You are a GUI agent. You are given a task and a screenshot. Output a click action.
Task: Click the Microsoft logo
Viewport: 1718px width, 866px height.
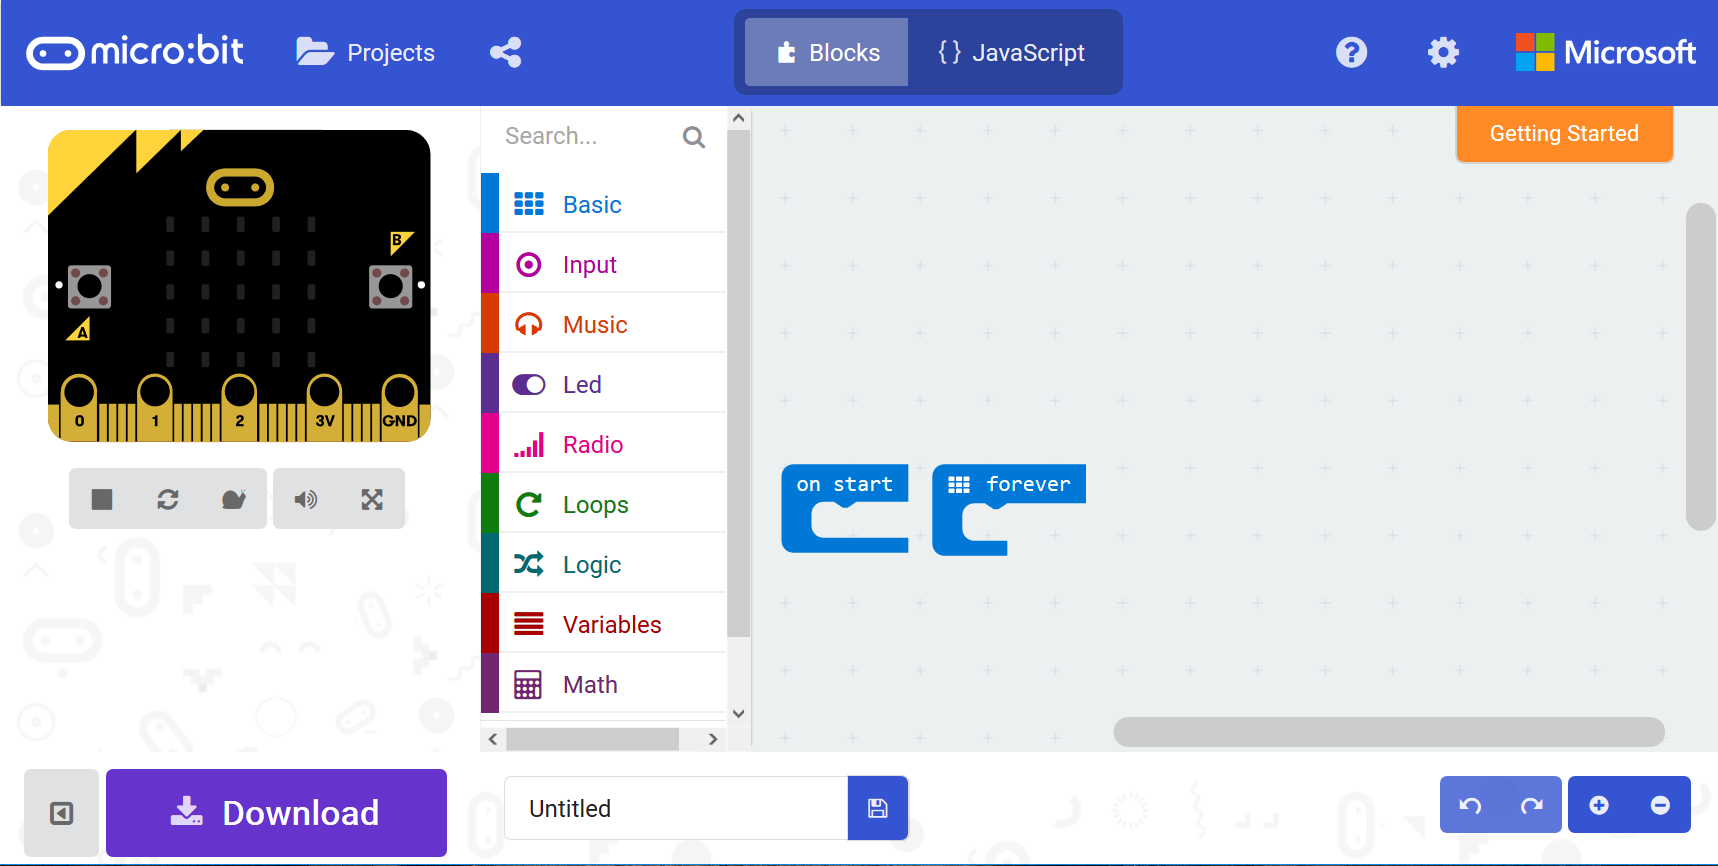1605,52
